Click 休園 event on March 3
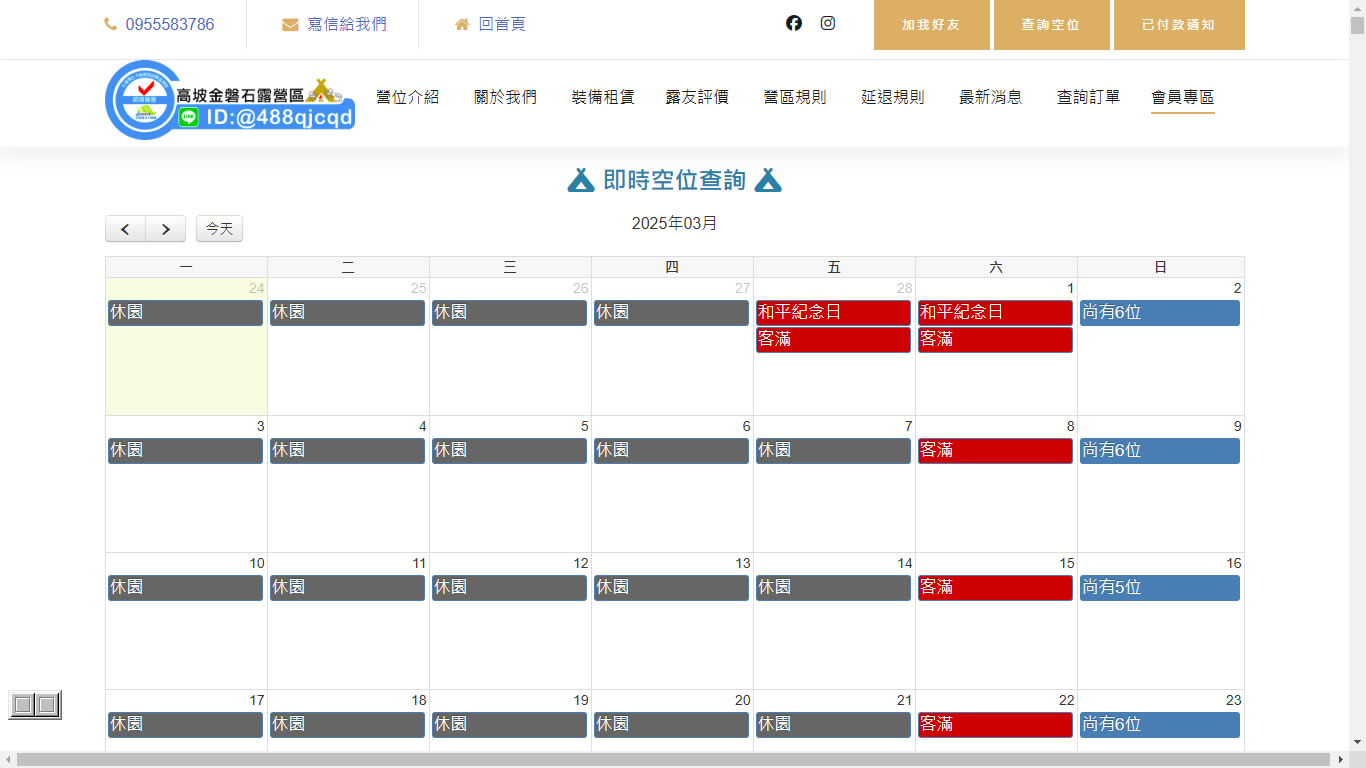The height and width of the screenshot is (768, 1366). coord(186,451)
